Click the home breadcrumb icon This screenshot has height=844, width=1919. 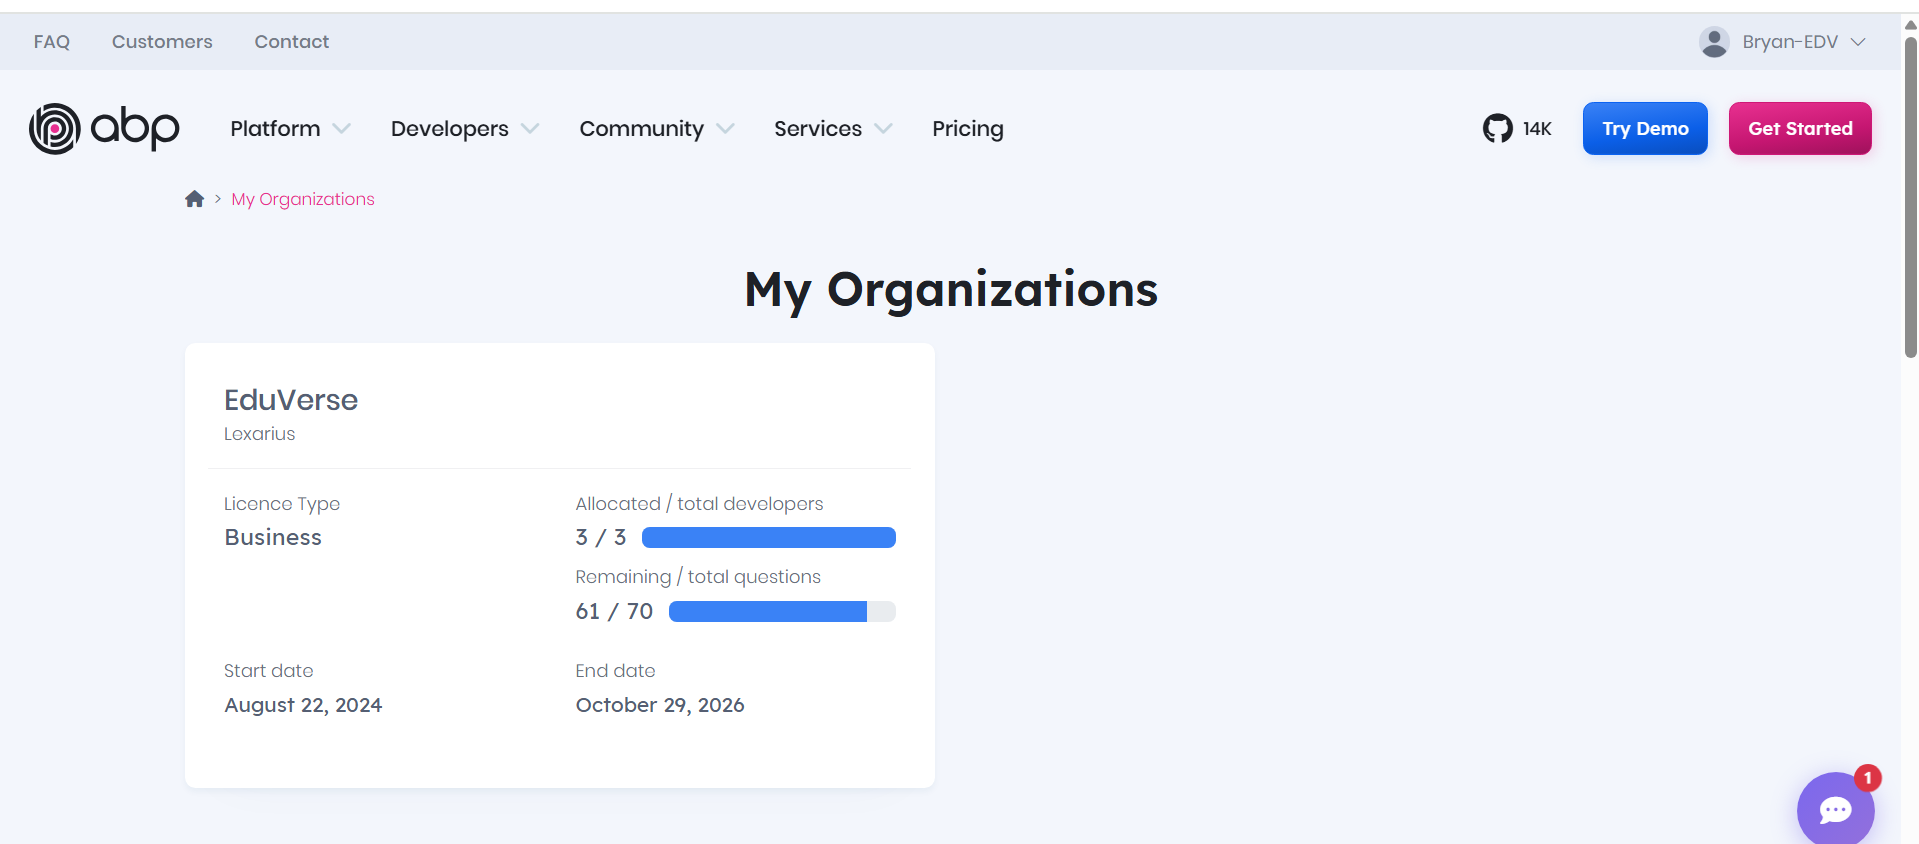click(194, 199)
